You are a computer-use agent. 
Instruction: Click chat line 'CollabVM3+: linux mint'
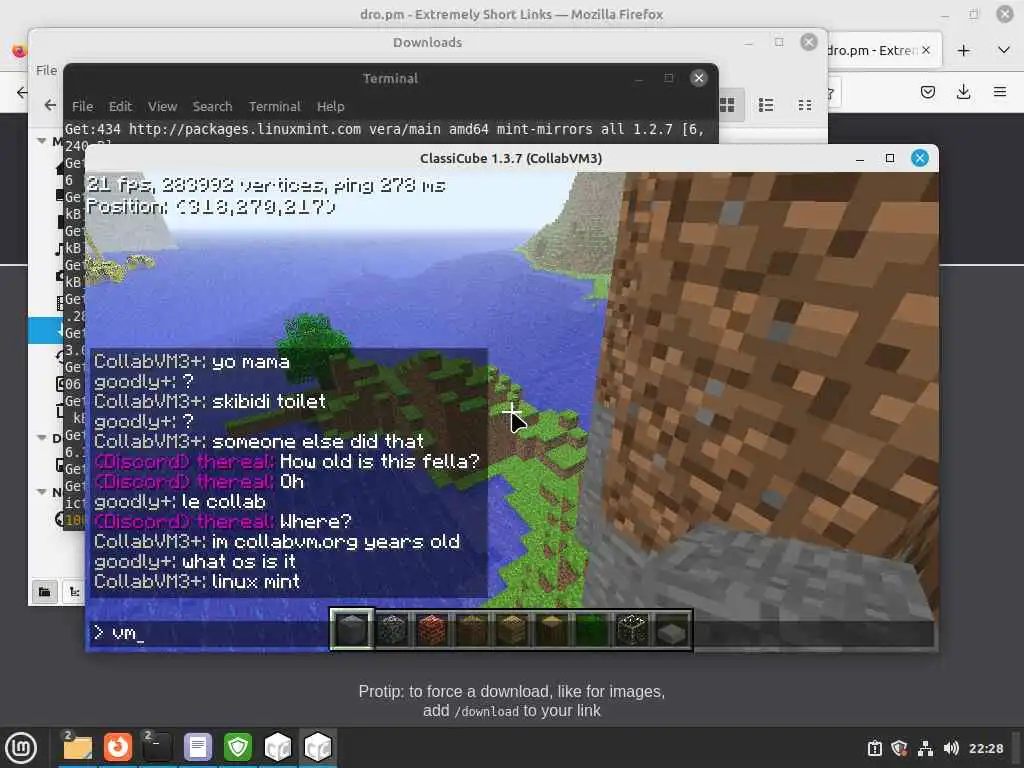[197, 581]
